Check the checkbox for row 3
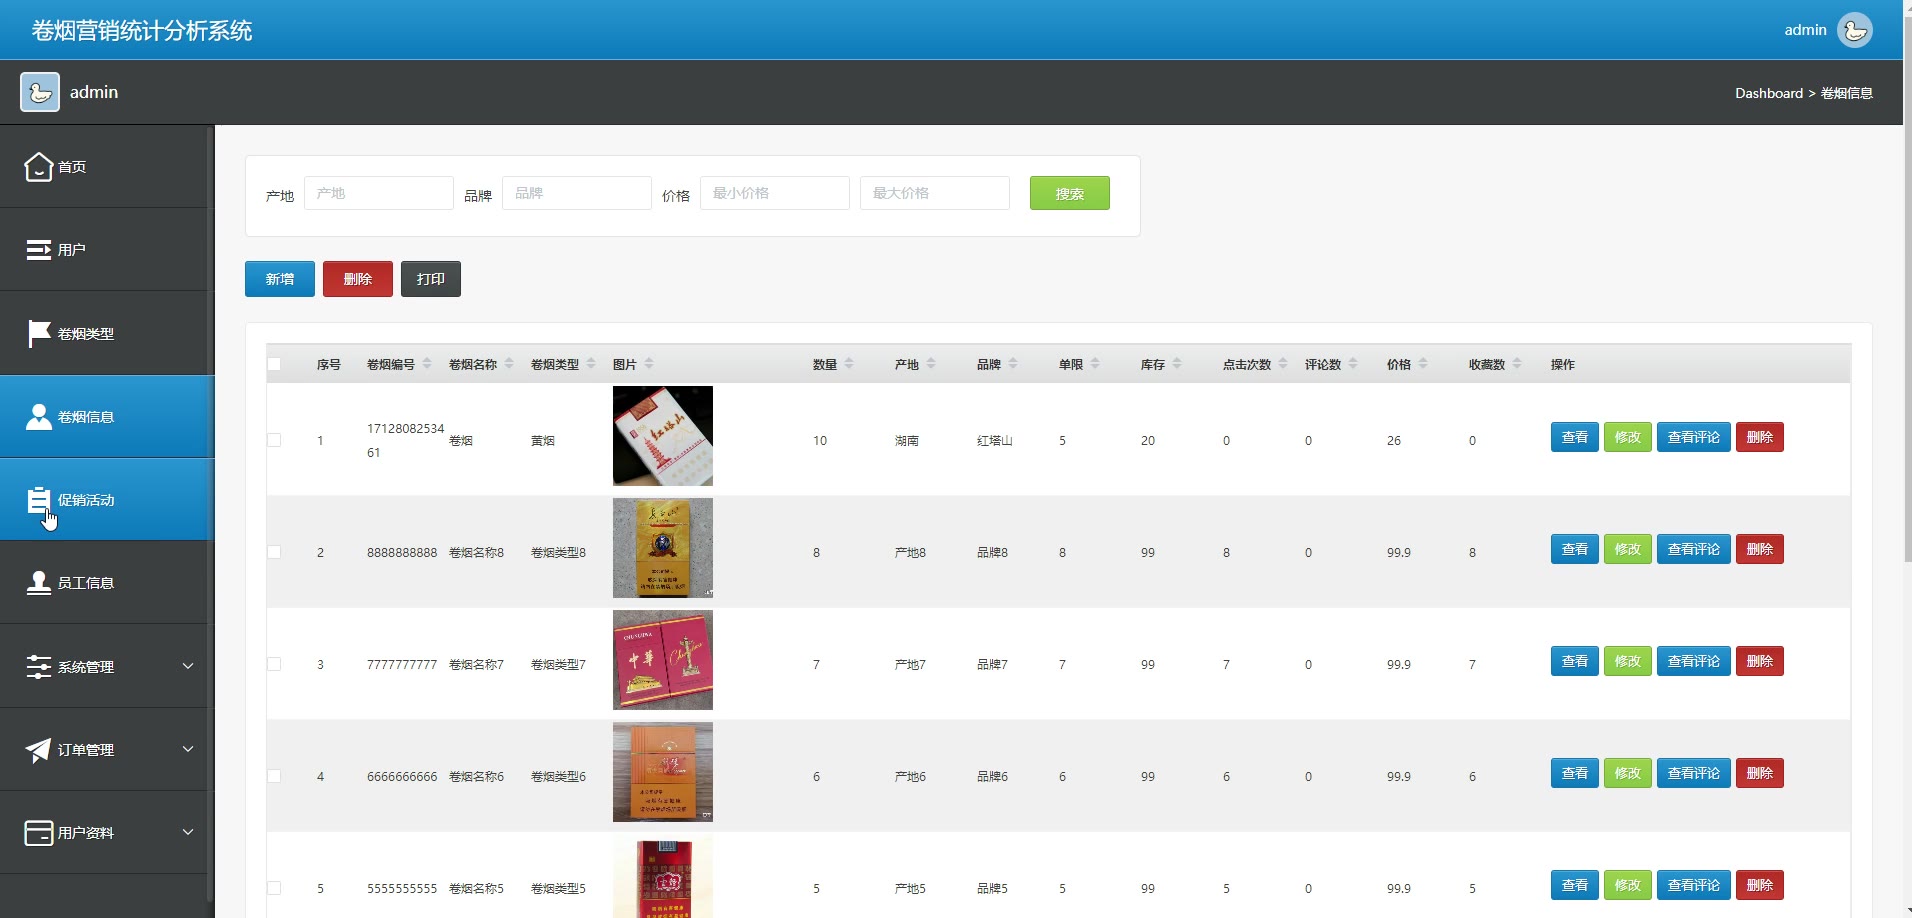This screenshot has height=918, width=1912. [274, 664]
